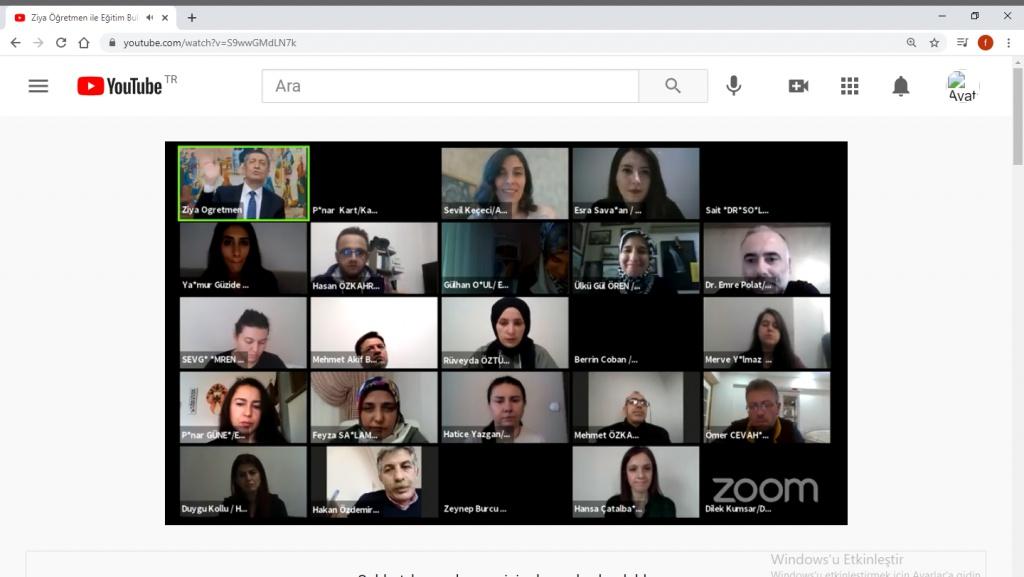
Task: Open the browser zoom magnifier icon
Action: click(x=911, y=43)
